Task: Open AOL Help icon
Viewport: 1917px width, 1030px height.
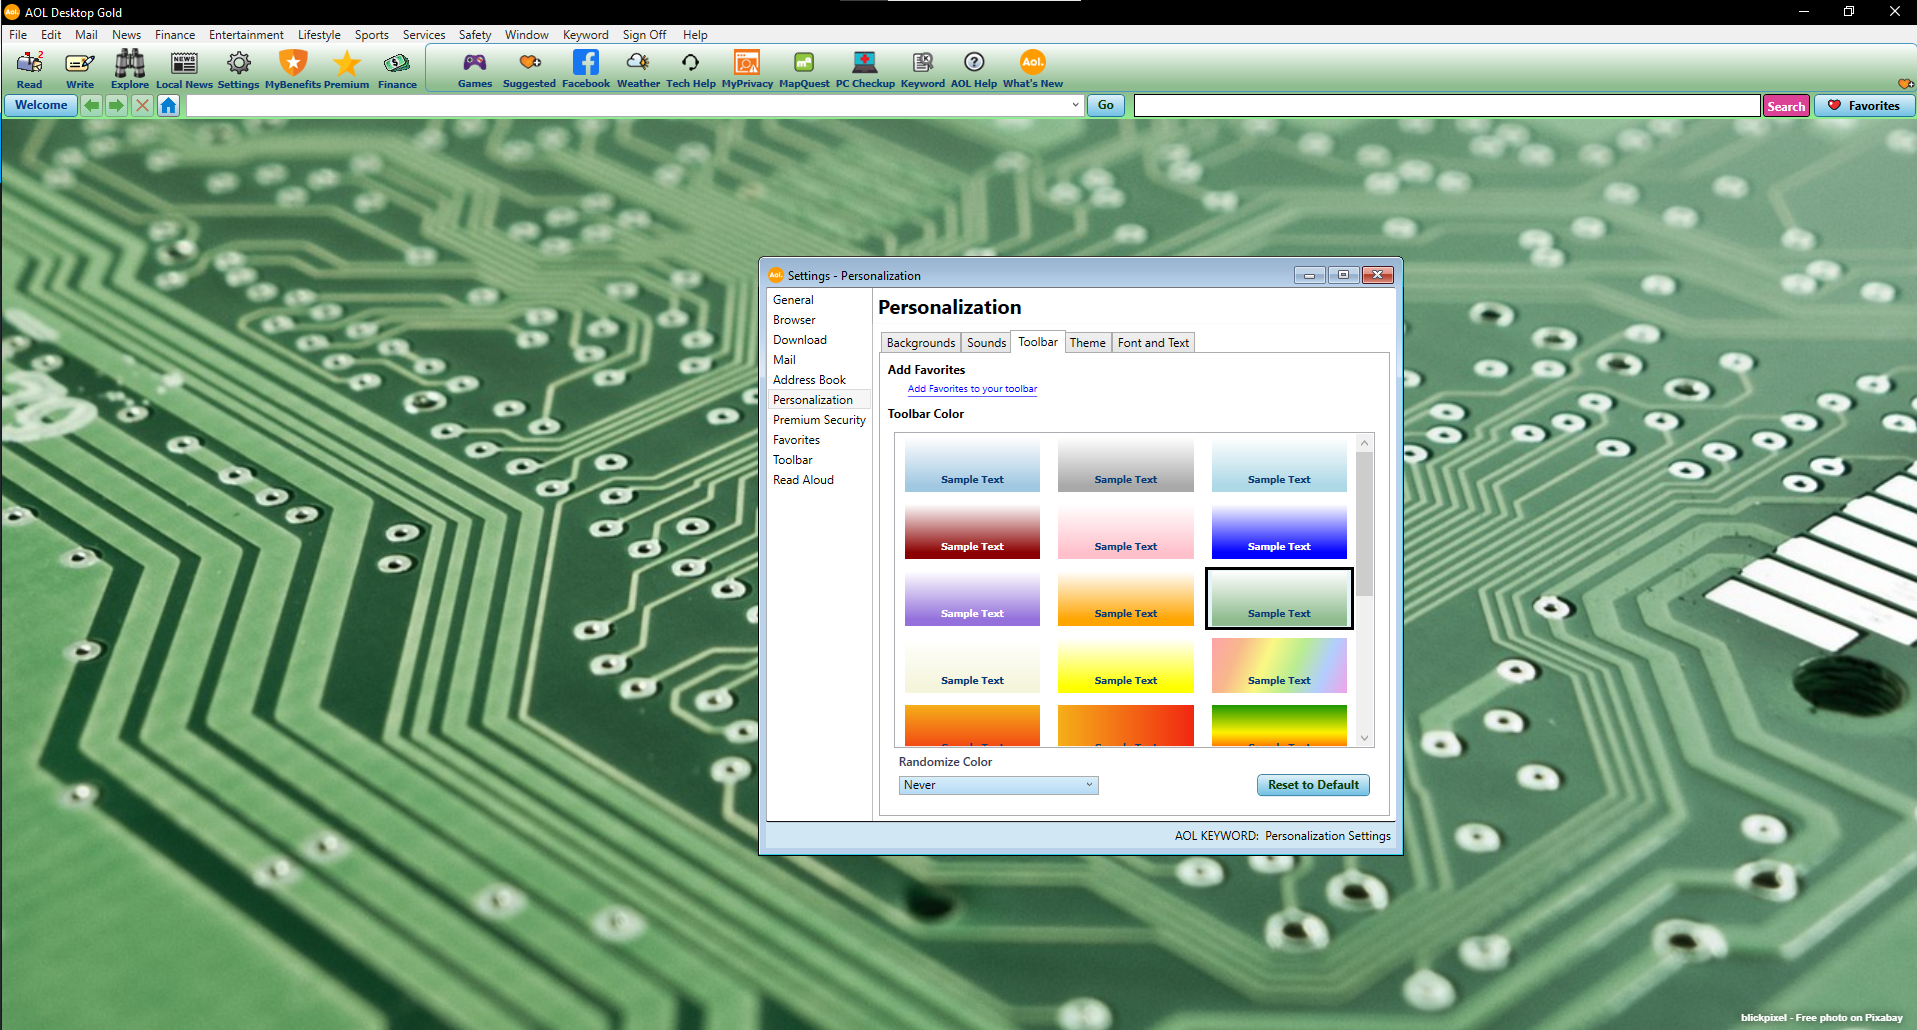Action: [x=972, y=68]
